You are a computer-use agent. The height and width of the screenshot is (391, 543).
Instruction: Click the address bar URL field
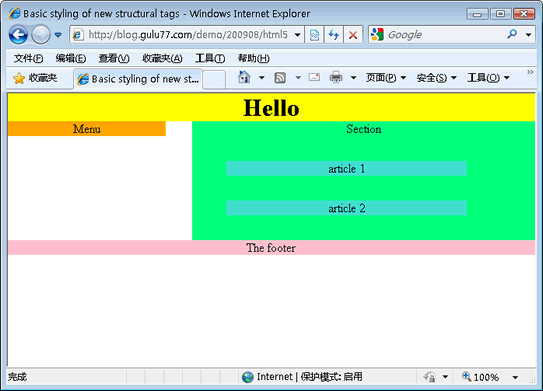[187, 35]
